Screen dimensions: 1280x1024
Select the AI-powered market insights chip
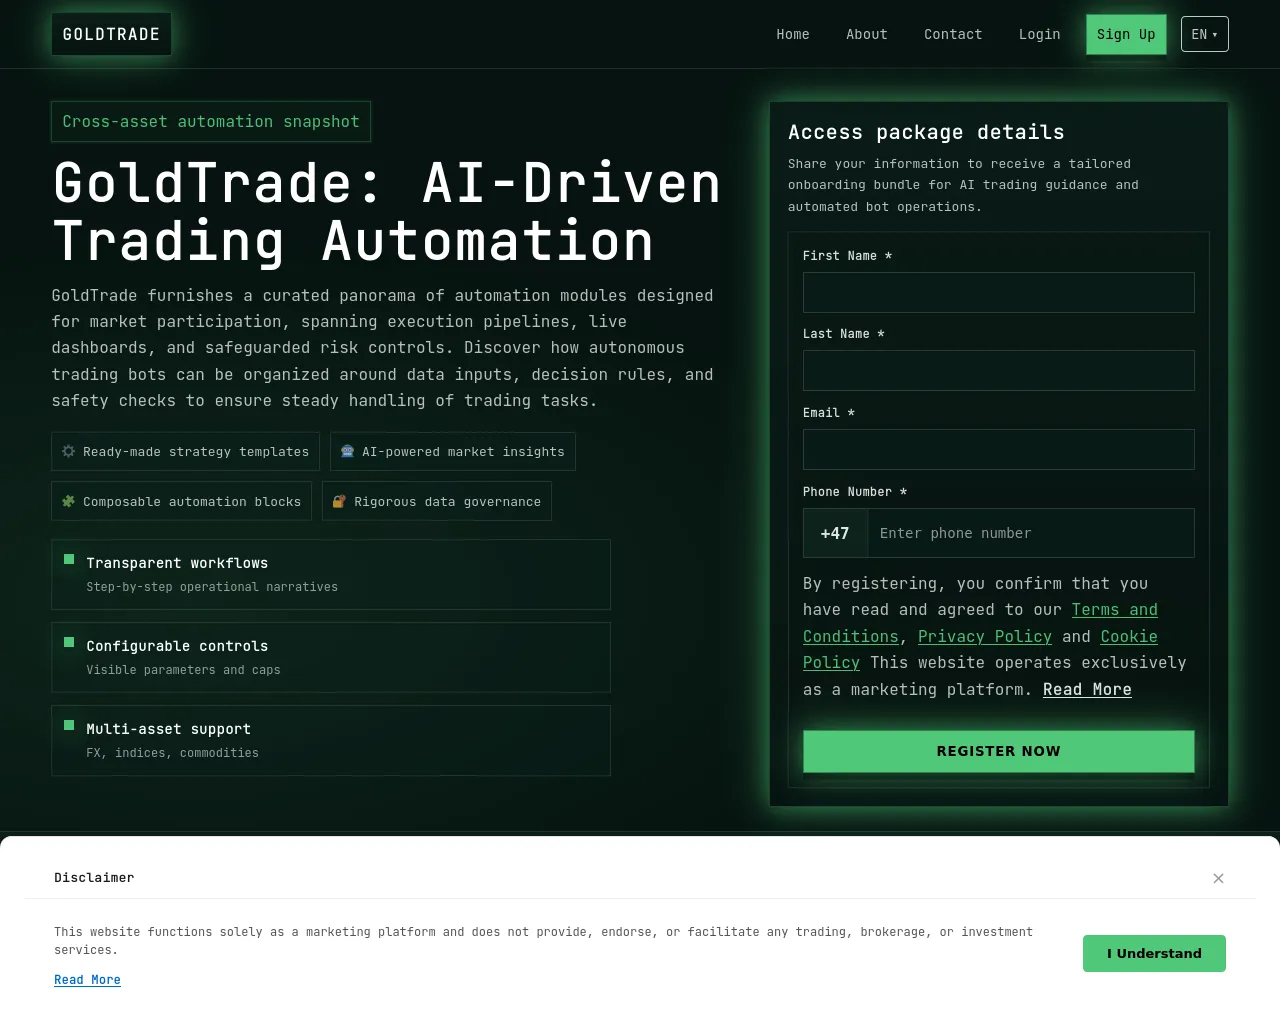[x=452, y=451]
